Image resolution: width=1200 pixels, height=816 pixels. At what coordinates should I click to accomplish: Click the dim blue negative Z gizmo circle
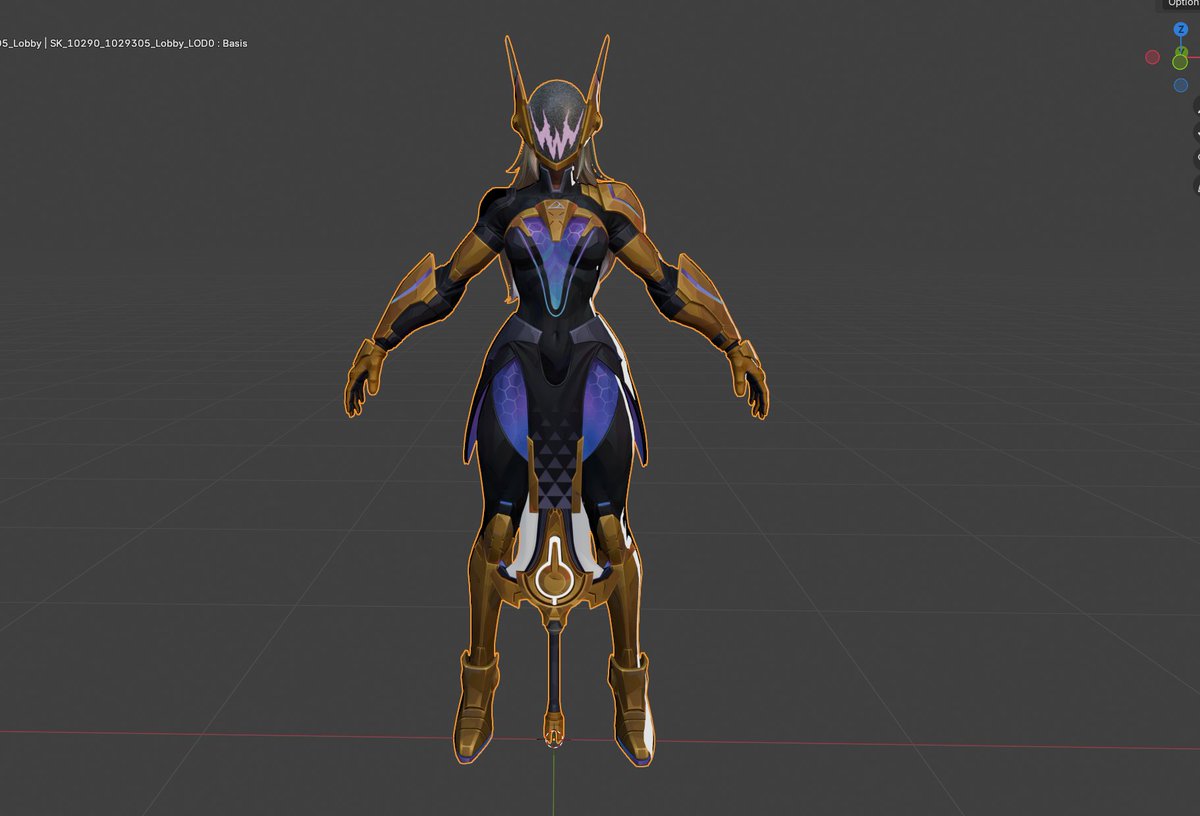point(1181,85)
